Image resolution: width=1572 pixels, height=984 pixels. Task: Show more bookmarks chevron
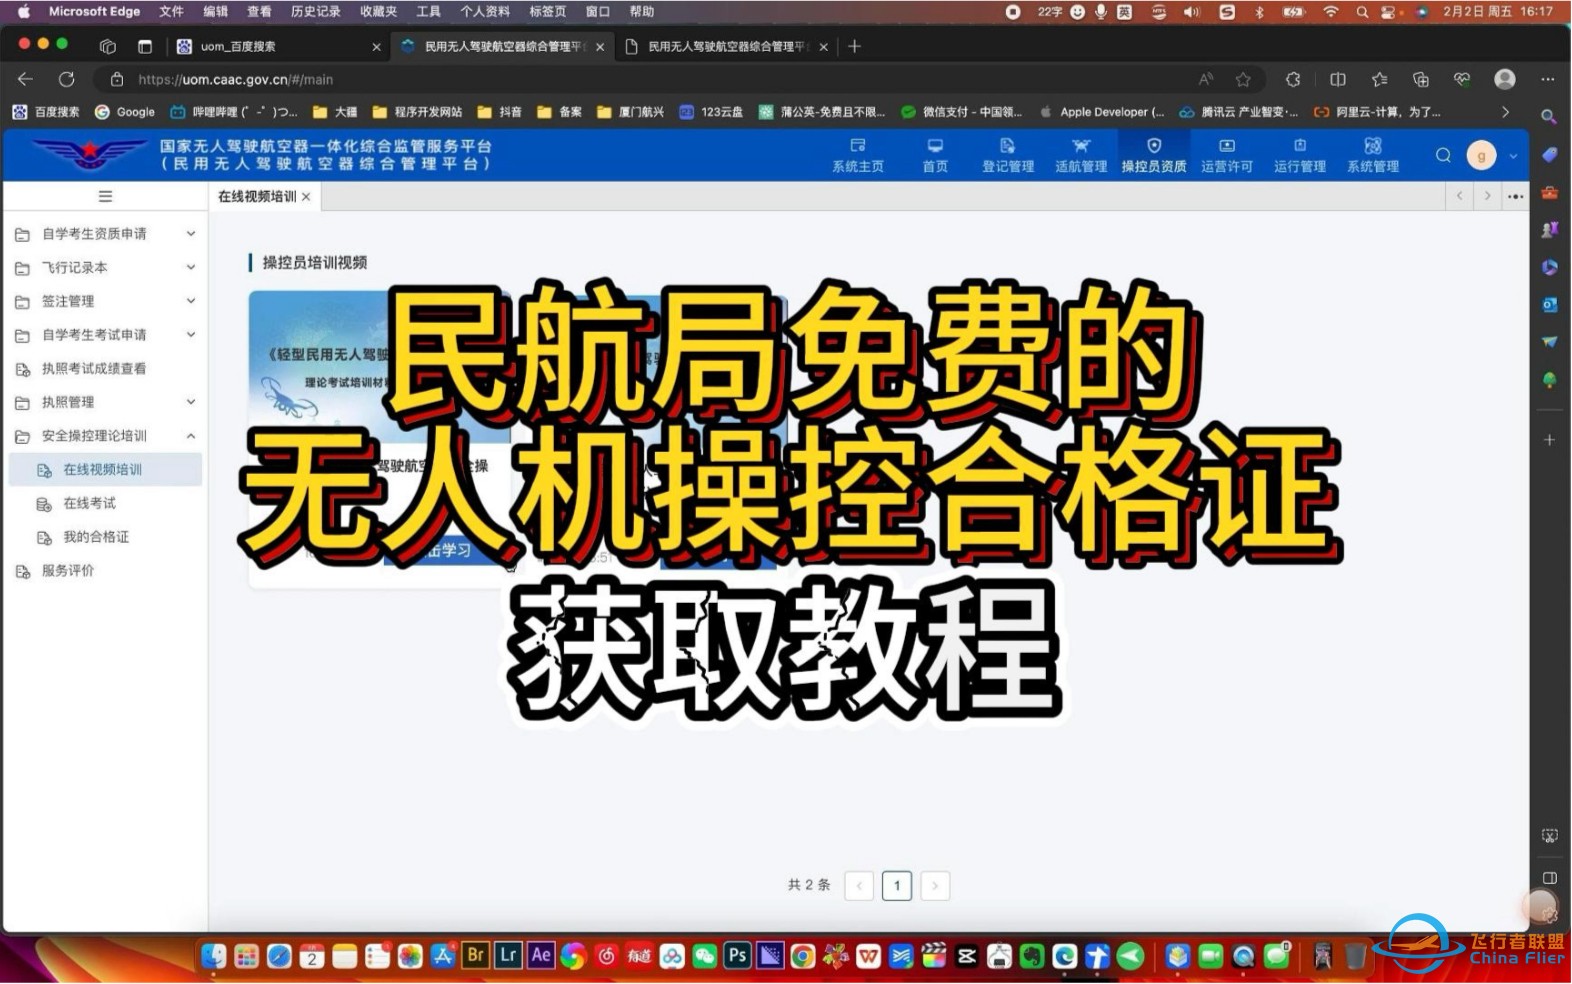coord(1505,112)
